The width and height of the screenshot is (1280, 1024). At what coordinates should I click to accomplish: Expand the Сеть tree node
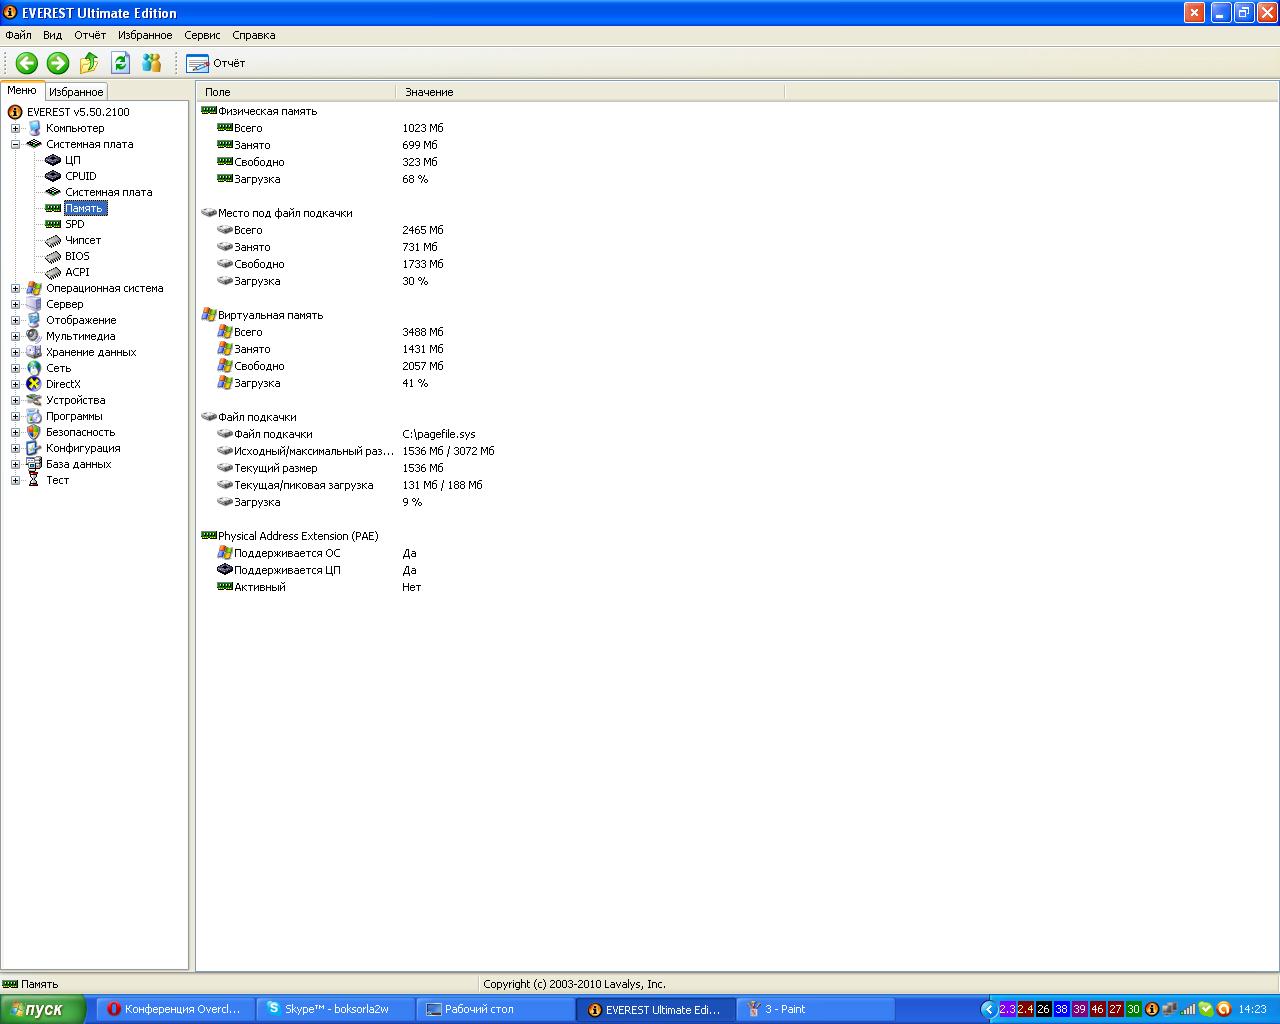[x=15, y=368]
